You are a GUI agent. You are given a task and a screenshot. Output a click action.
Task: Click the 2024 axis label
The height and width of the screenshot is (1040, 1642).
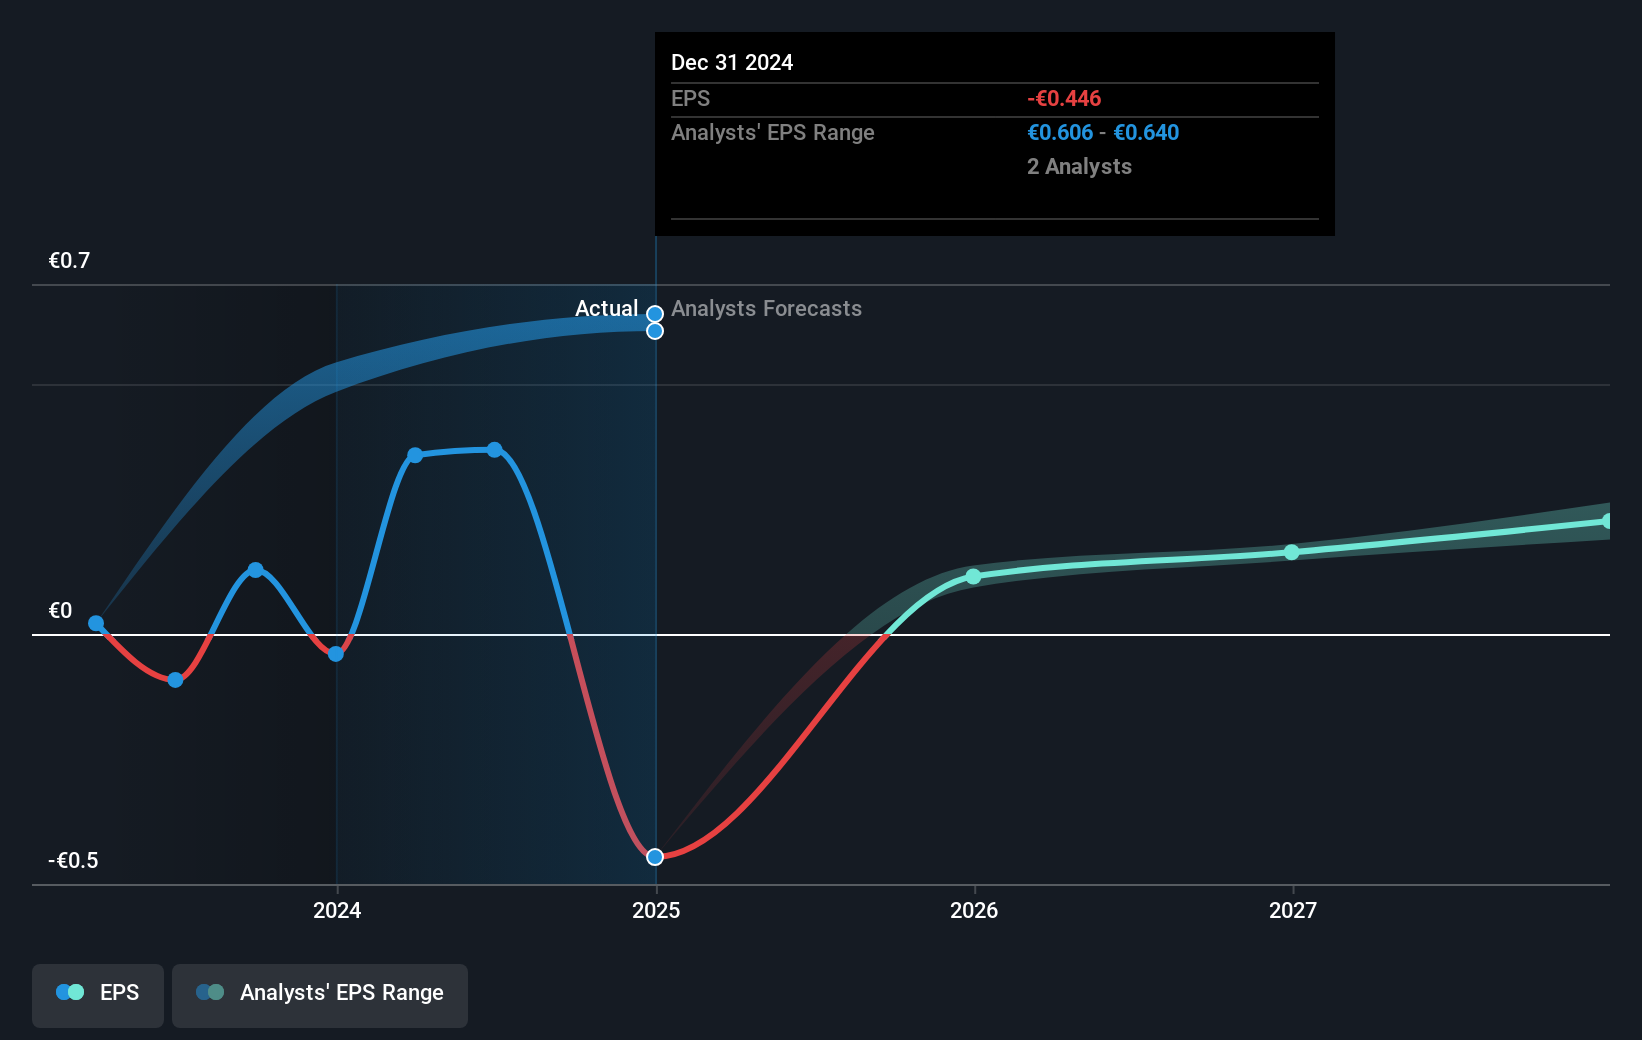(x=337, y=910)
